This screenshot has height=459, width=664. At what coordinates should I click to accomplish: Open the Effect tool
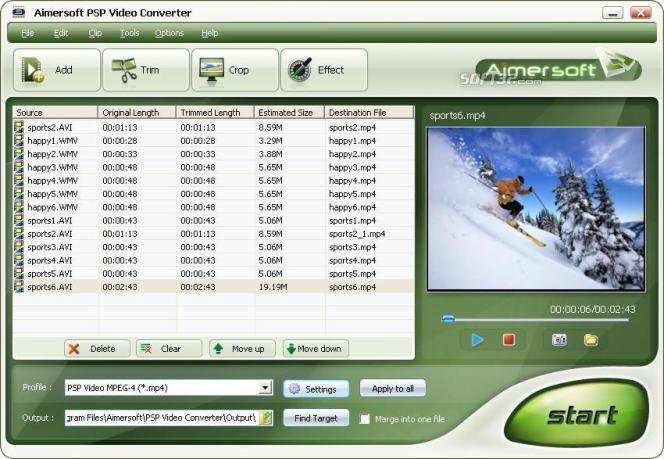pos(324,70)
